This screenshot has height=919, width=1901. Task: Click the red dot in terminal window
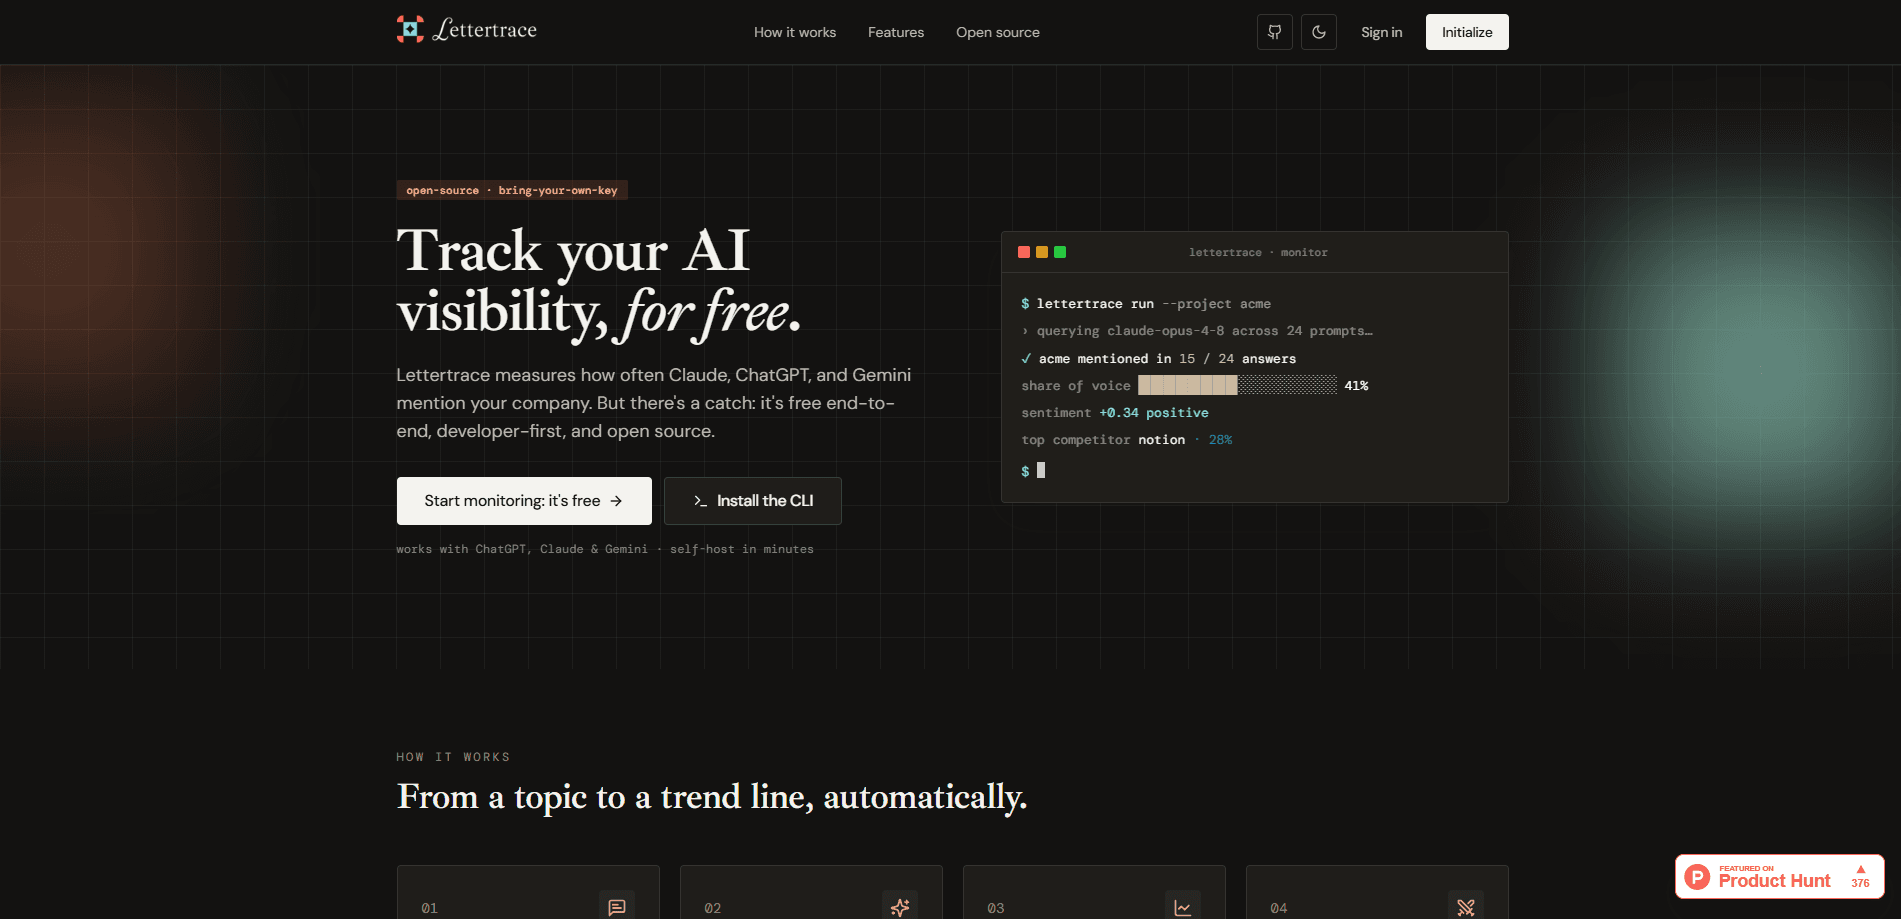click(1024, 252)
